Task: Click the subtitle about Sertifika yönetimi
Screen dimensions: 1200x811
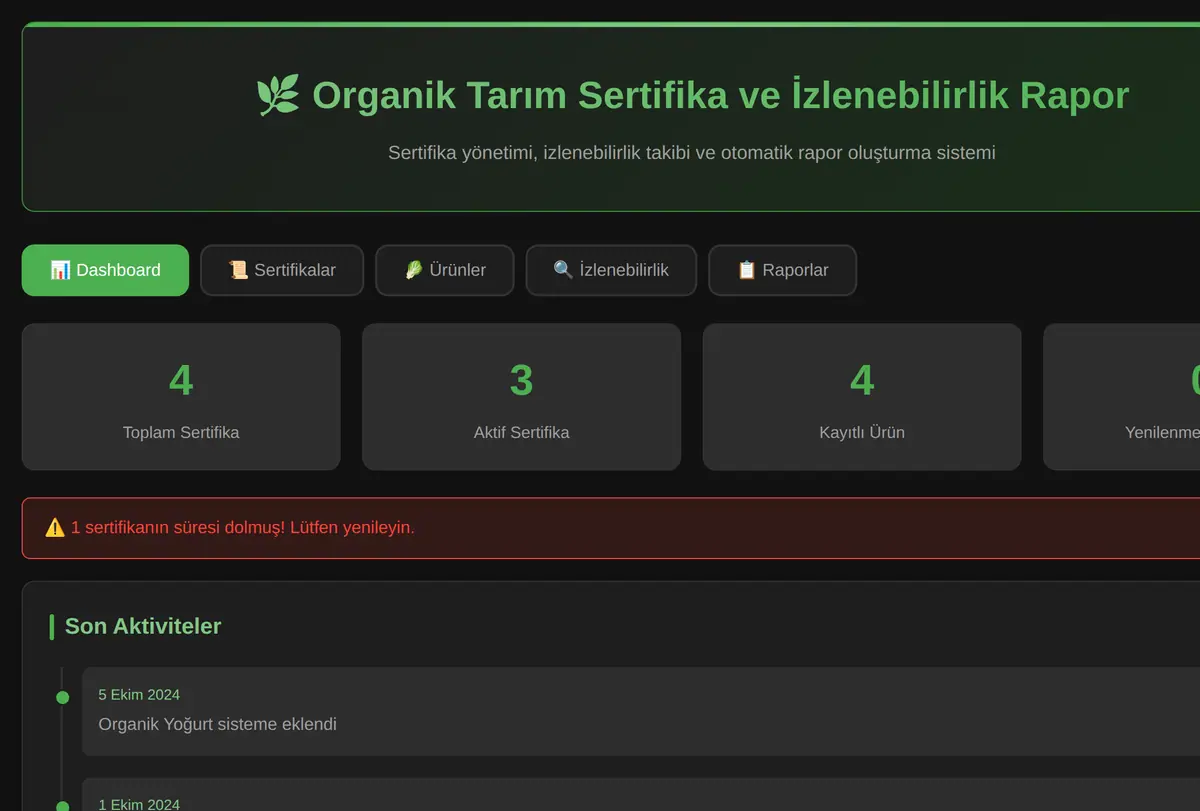Action: [x=692, y=153]
